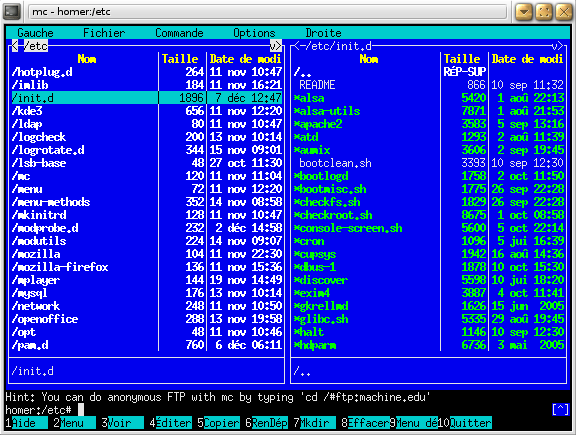
Task: Select the /mkinitrd directory
Action: [x=147, y=215]
